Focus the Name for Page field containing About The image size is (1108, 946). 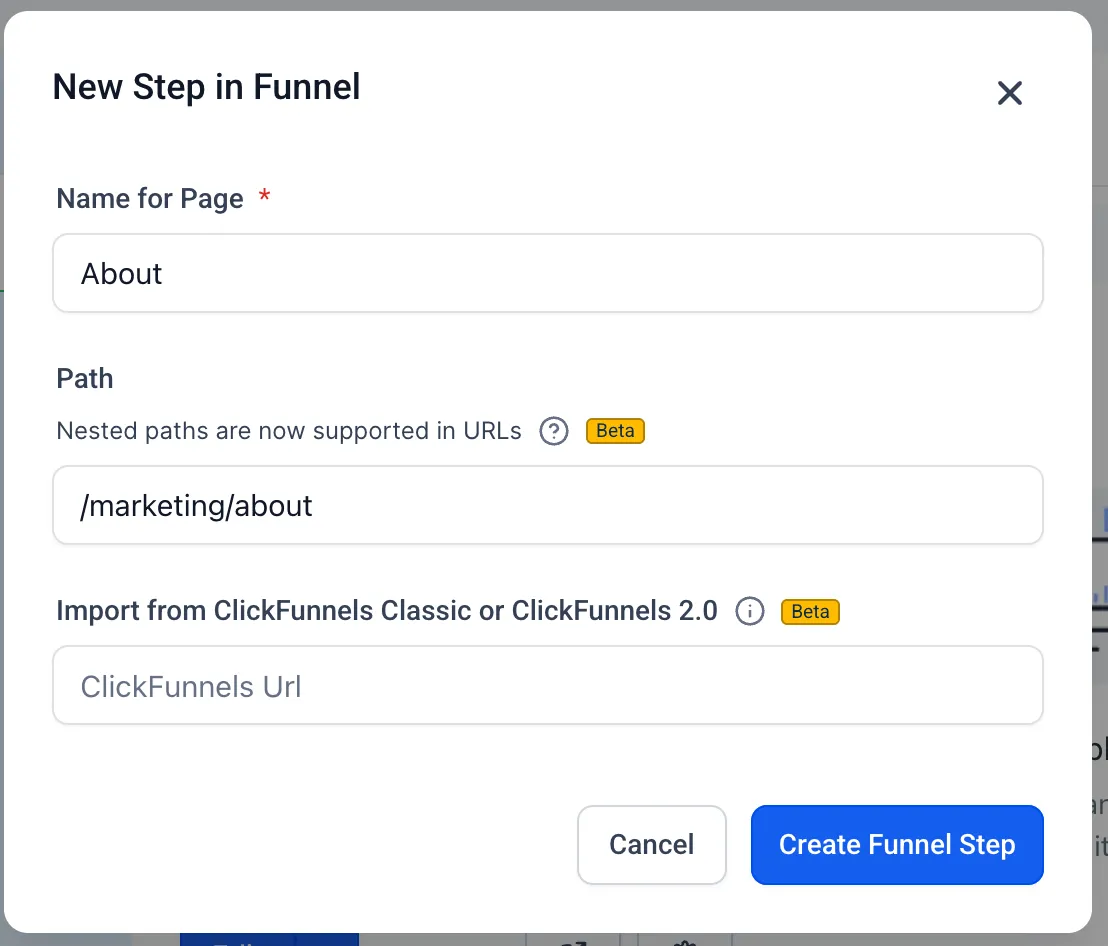(x=548, y=273)
